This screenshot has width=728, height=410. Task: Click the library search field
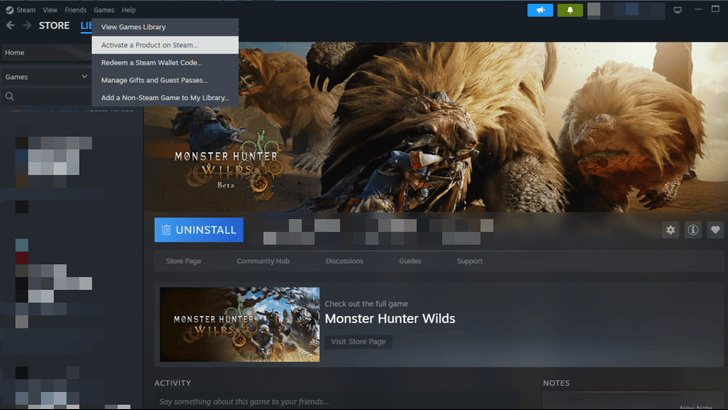[x=46, y=97]
